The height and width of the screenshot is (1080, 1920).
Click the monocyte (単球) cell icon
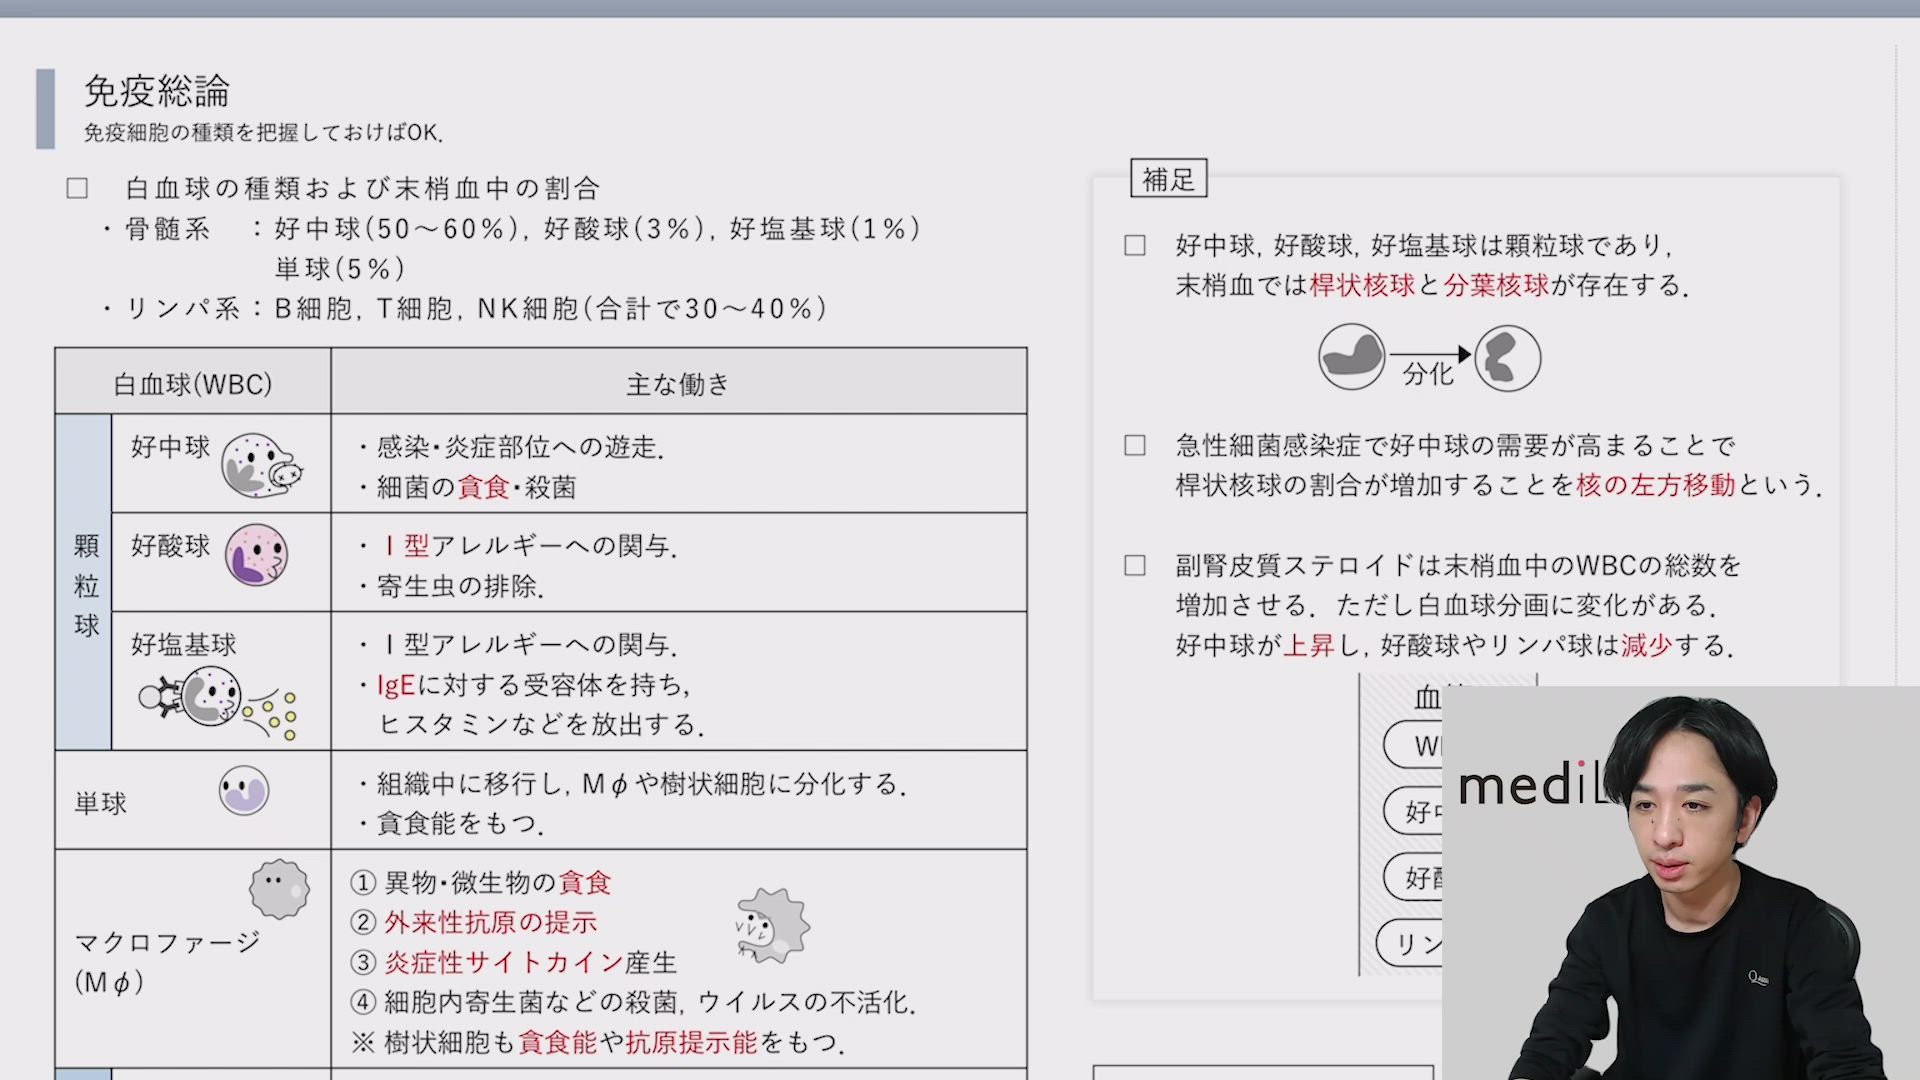pyautogui.click(x=244, y=790)
